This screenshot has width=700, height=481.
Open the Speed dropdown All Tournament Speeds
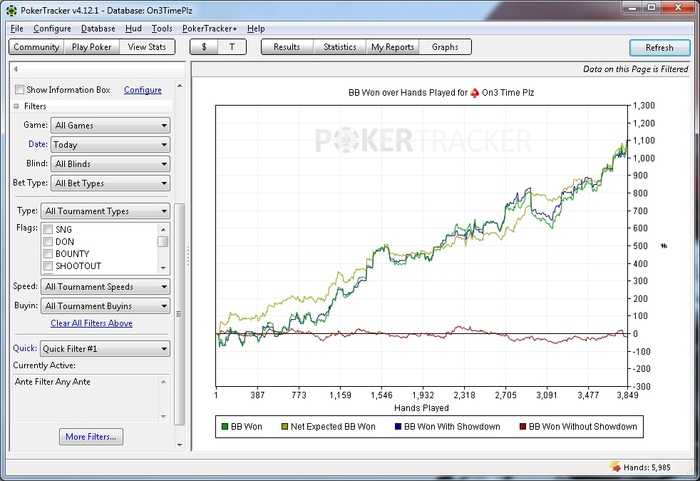point(105,287)
